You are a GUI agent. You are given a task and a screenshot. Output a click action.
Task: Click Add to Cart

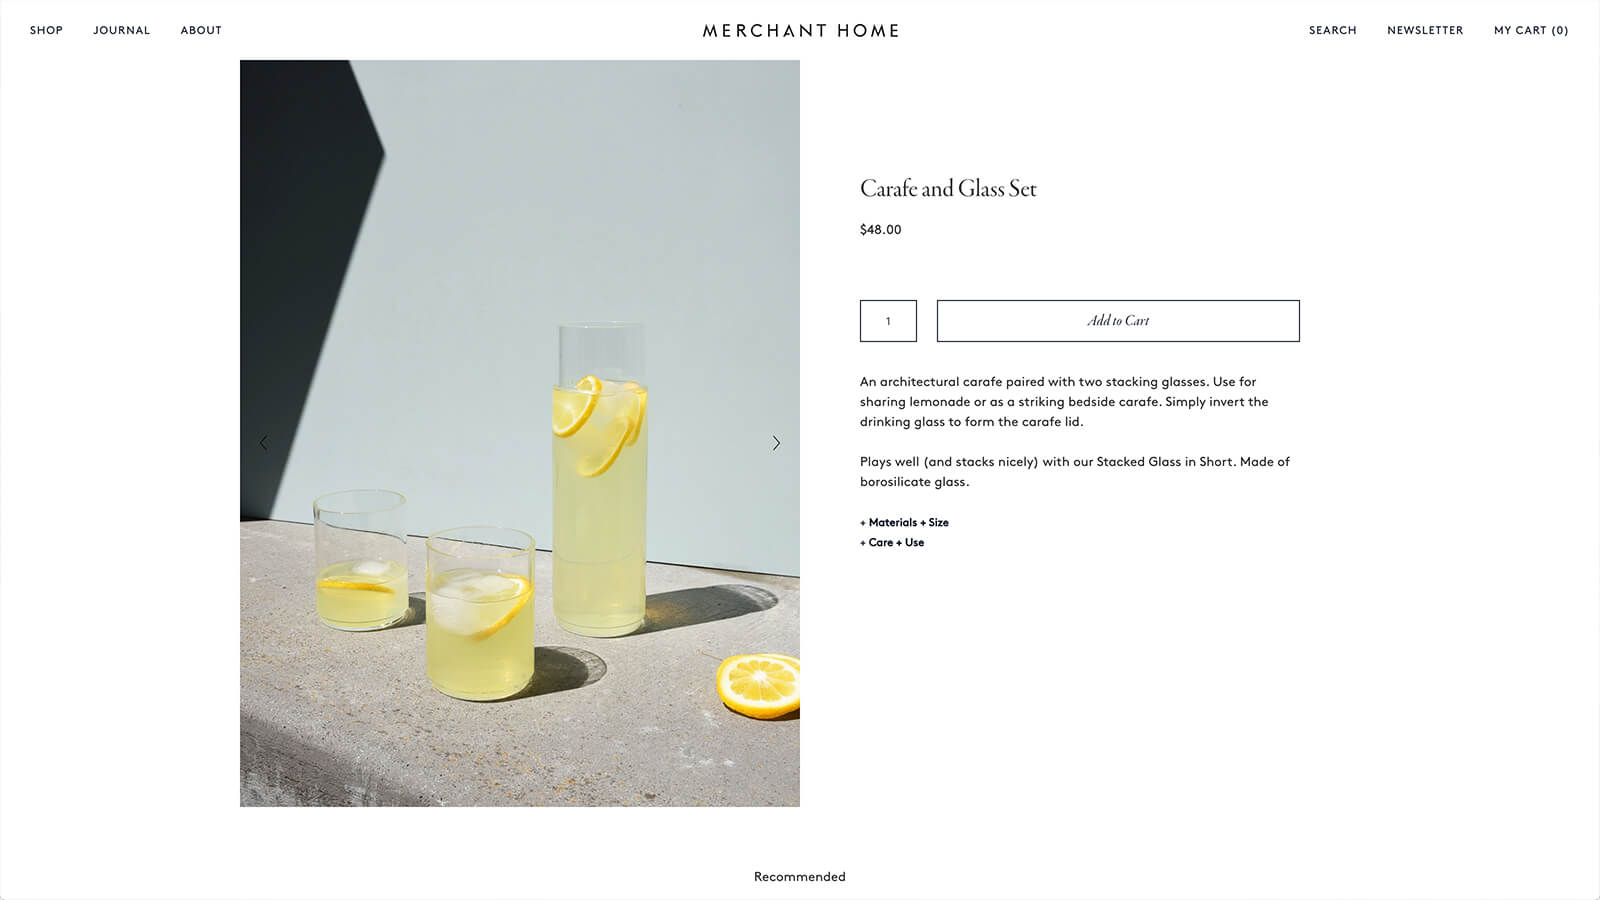point(1117,321)
